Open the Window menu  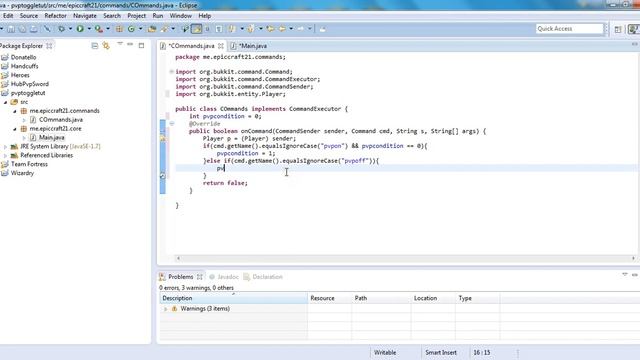pyautogui.click(x=181, y=16)
